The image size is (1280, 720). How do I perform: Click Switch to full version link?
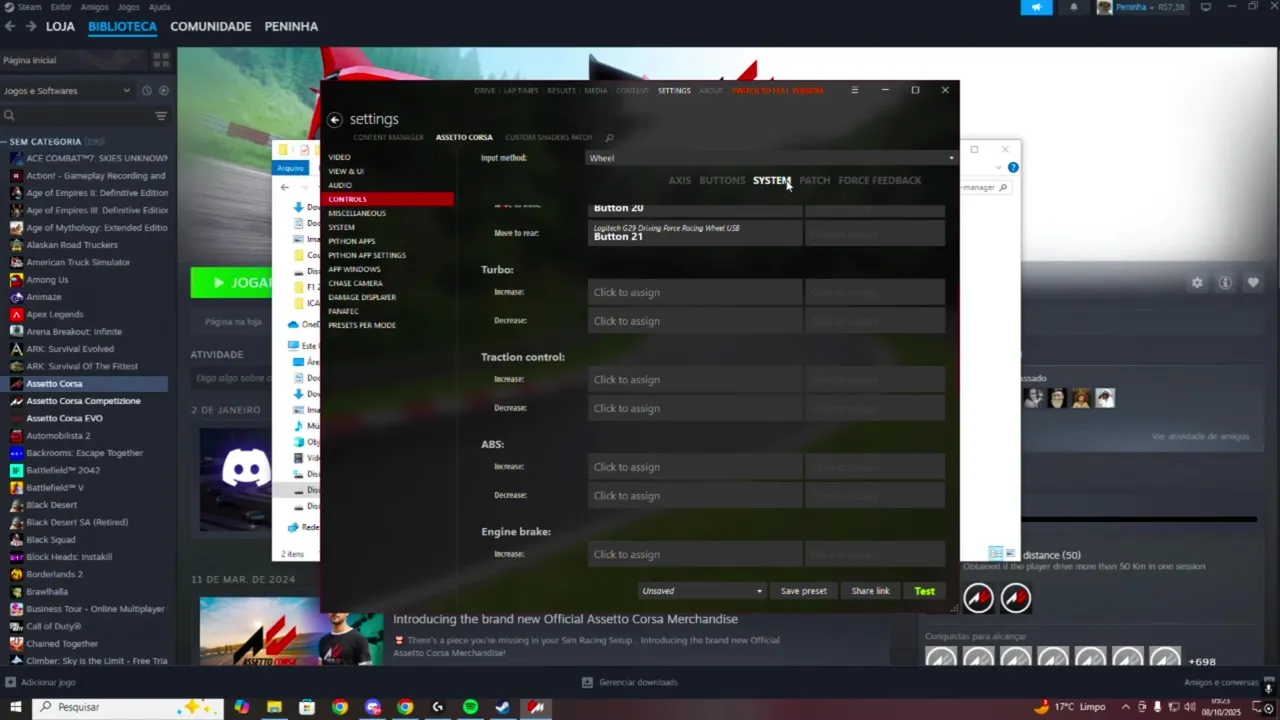point(778,91)
